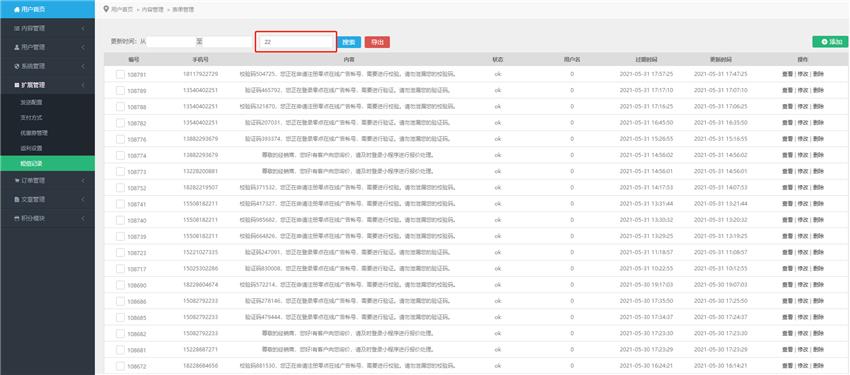Click the document icon beside 文章管理
Image resolution: width=850 pixels, height=375 pixels.
pos(16,199)
